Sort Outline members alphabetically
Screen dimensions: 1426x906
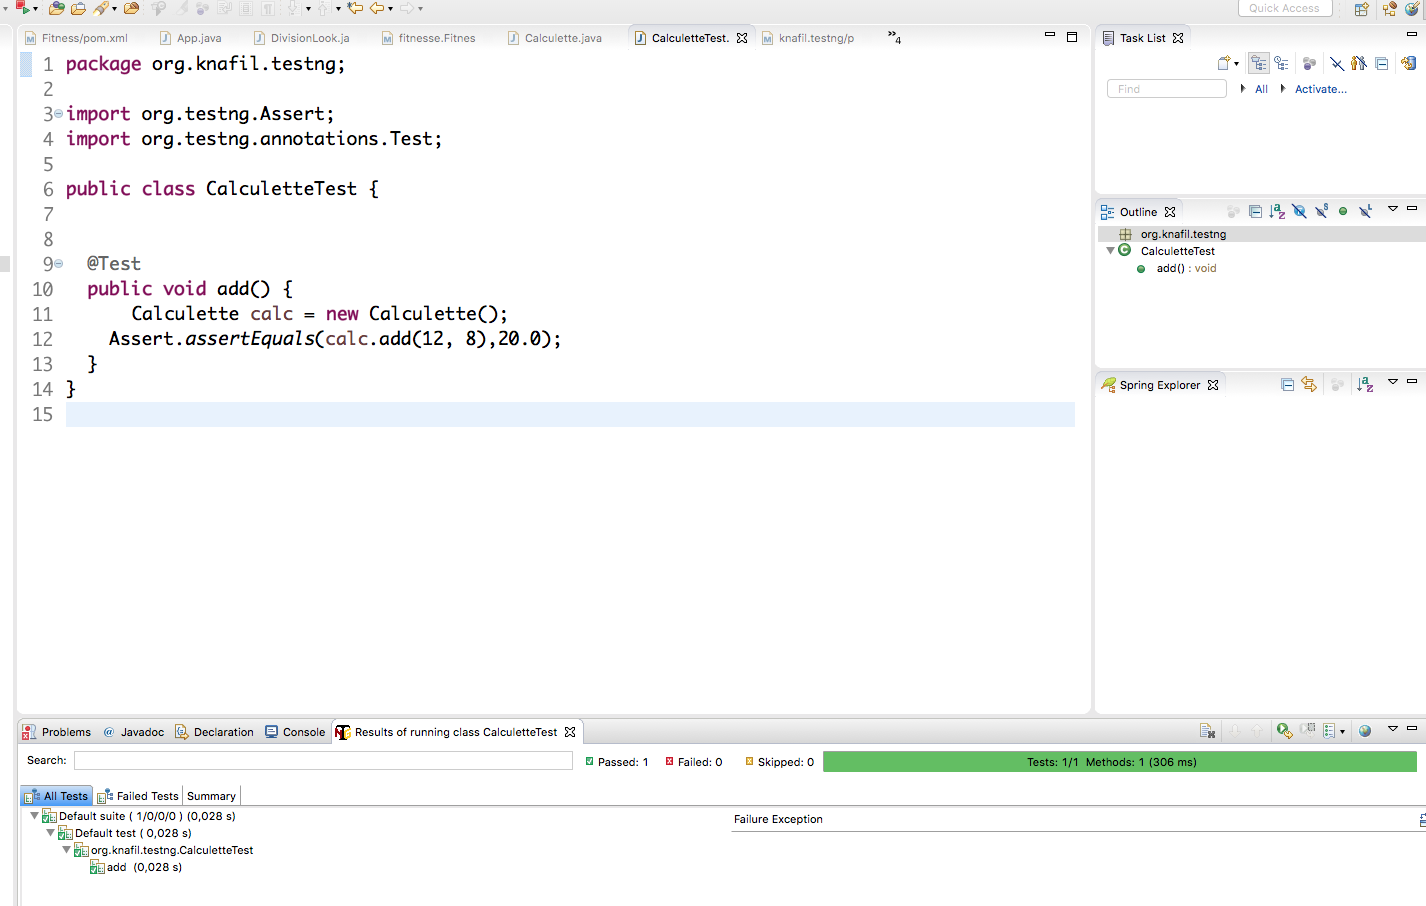(x=1277, y=211)
